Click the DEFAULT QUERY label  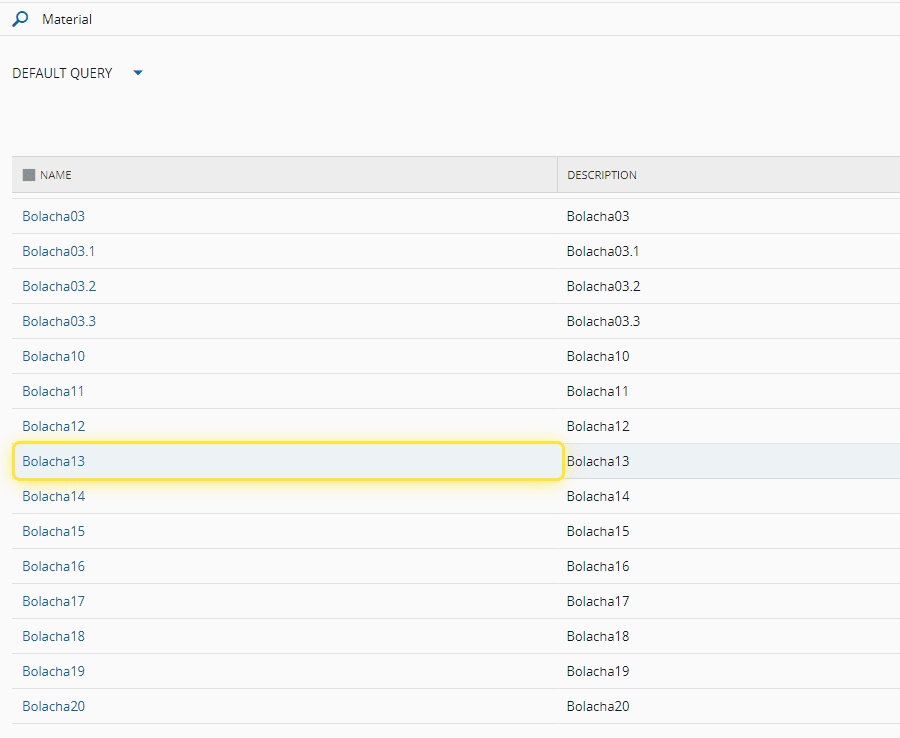pyautogui.click(x=62, y=73)
